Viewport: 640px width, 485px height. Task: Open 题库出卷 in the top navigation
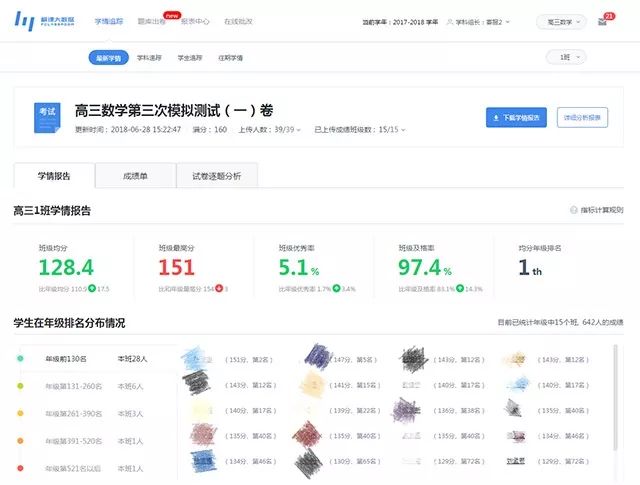pos(151,21)
